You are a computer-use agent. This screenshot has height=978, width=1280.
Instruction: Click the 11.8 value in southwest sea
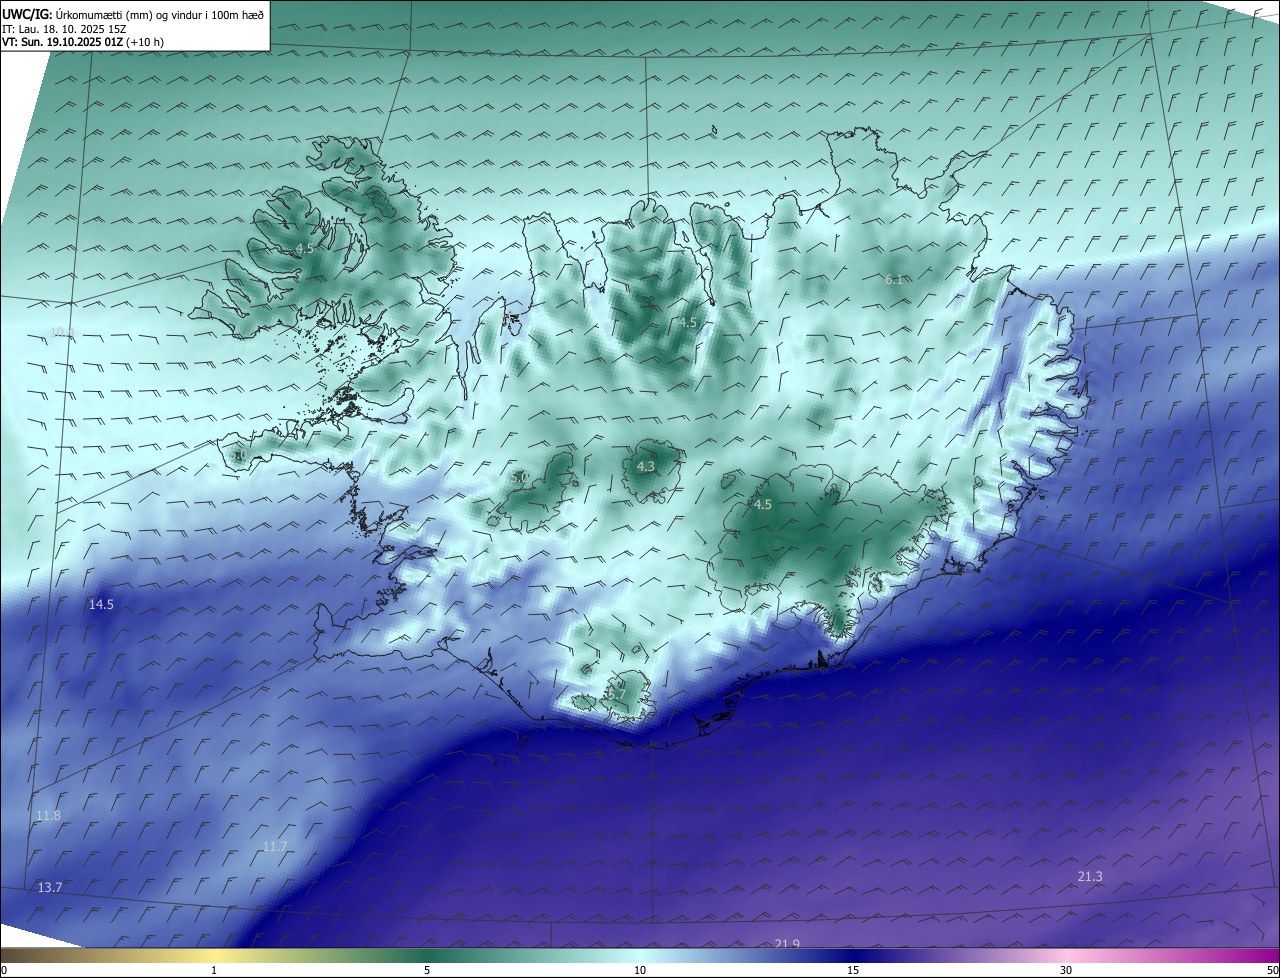click(x=48, y=816)
